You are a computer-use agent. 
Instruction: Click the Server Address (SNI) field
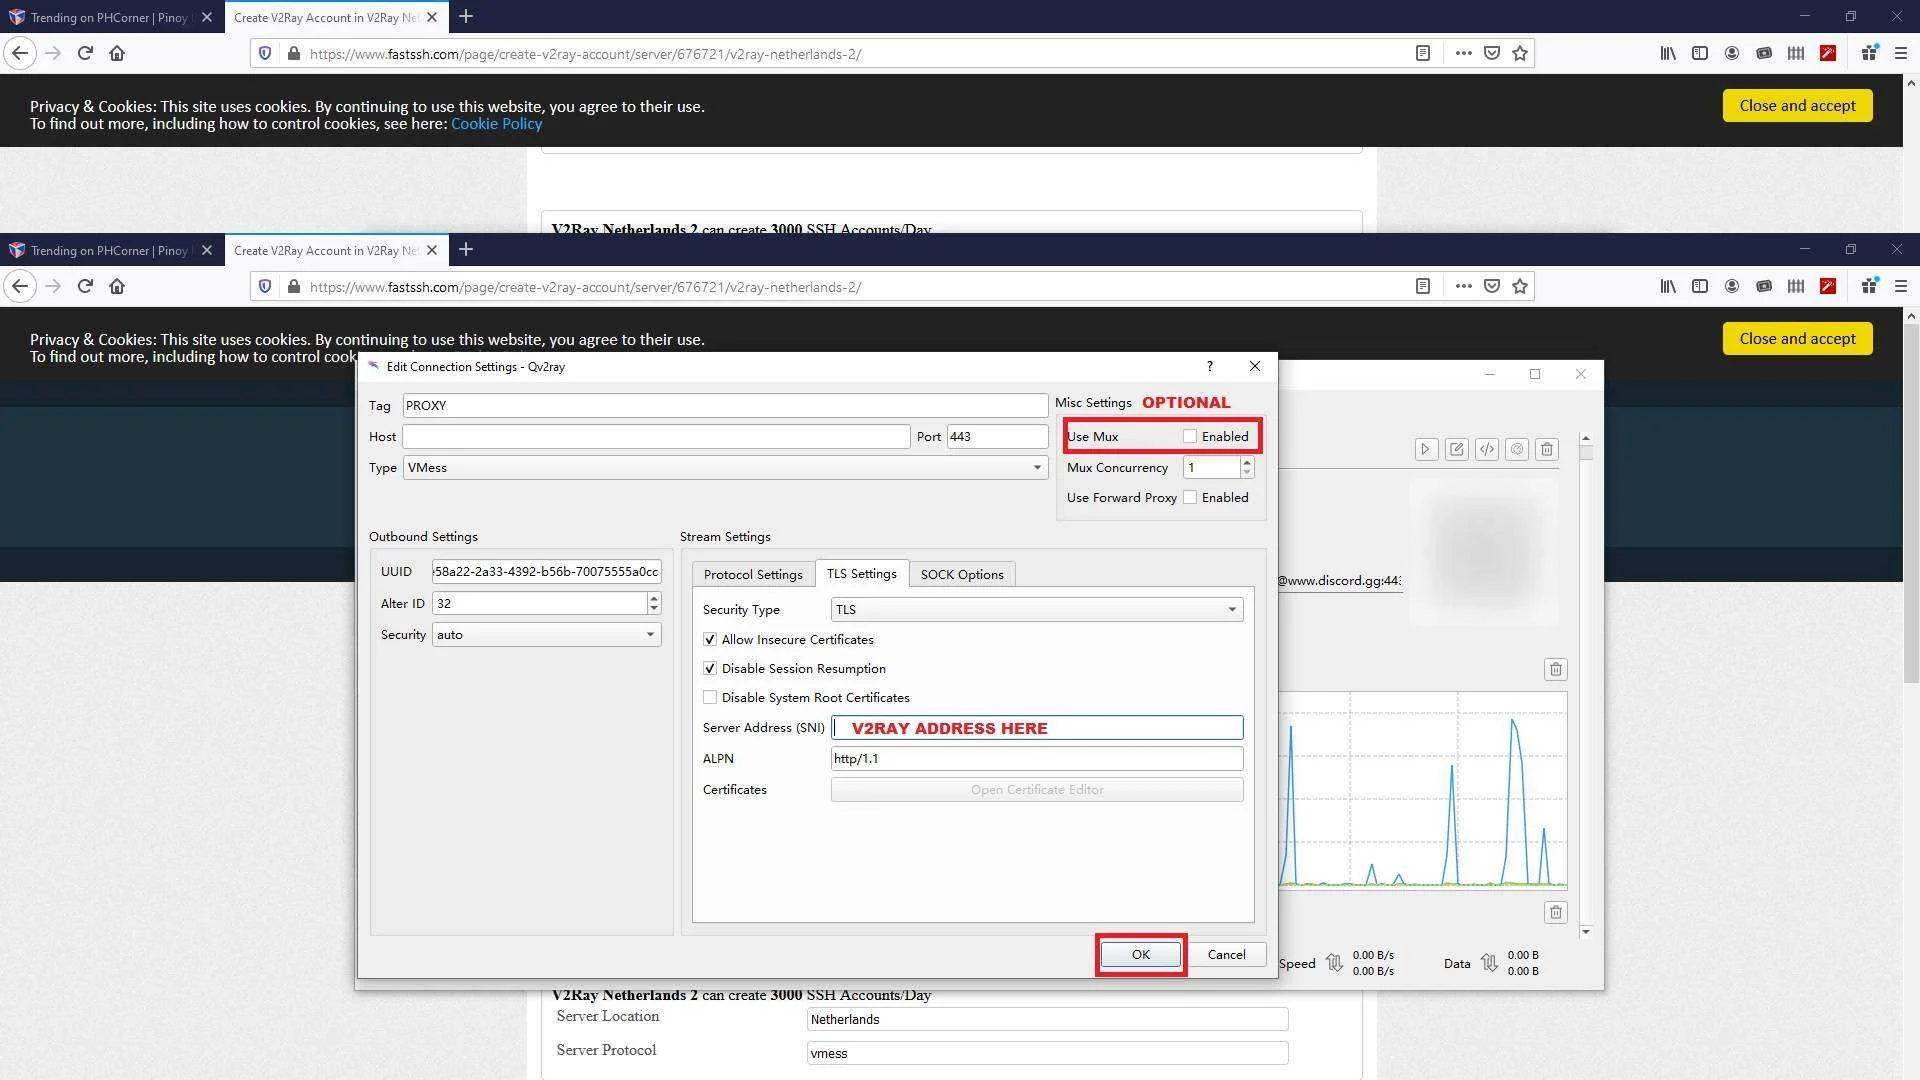click(1037, 728)
